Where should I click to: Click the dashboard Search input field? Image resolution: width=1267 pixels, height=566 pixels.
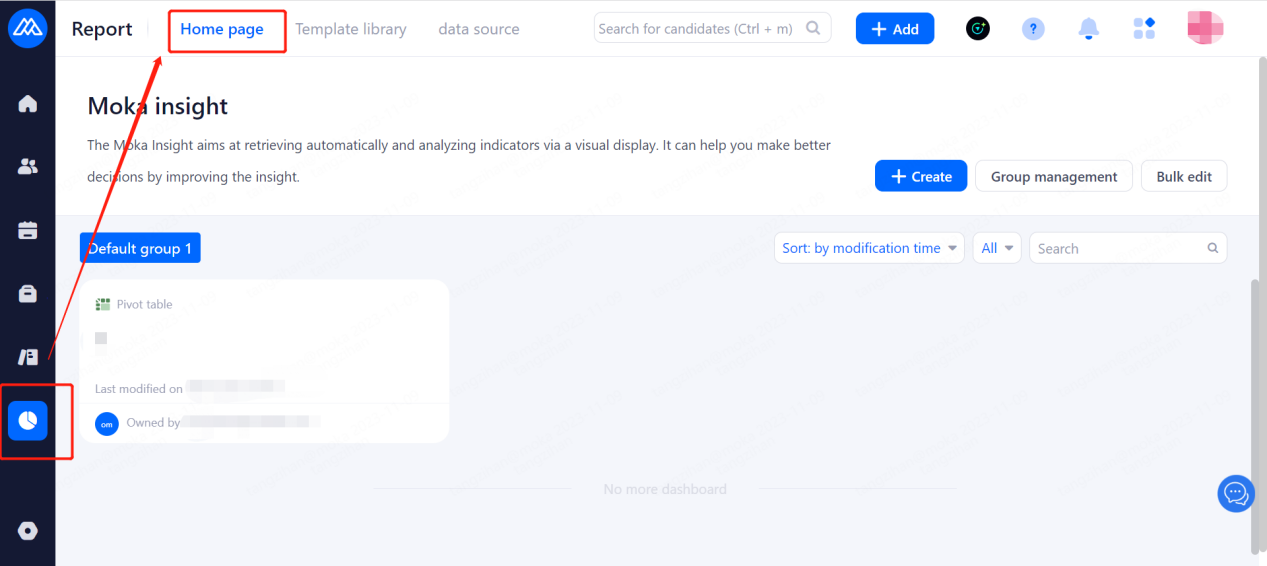[x=1118, y=248]
